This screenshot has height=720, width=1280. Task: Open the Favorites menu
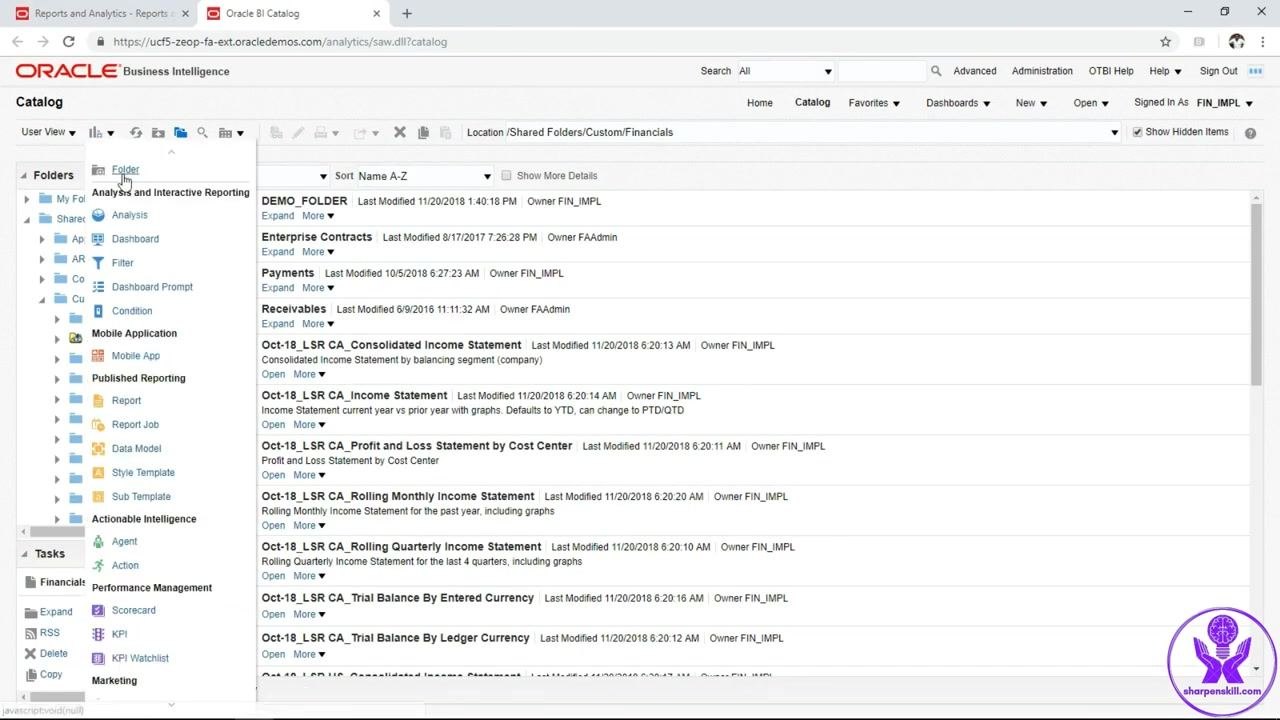874,103
